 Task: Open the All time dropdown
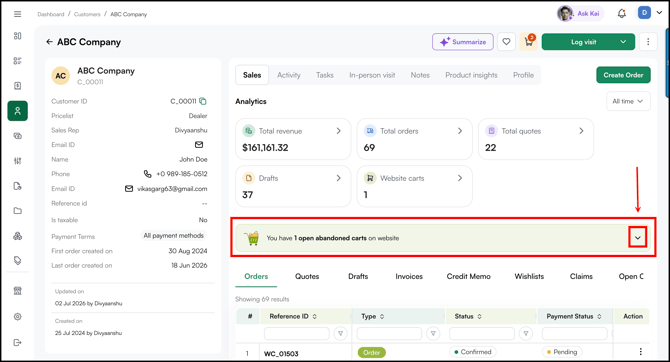pyautogui.click(x=628, y=101)
